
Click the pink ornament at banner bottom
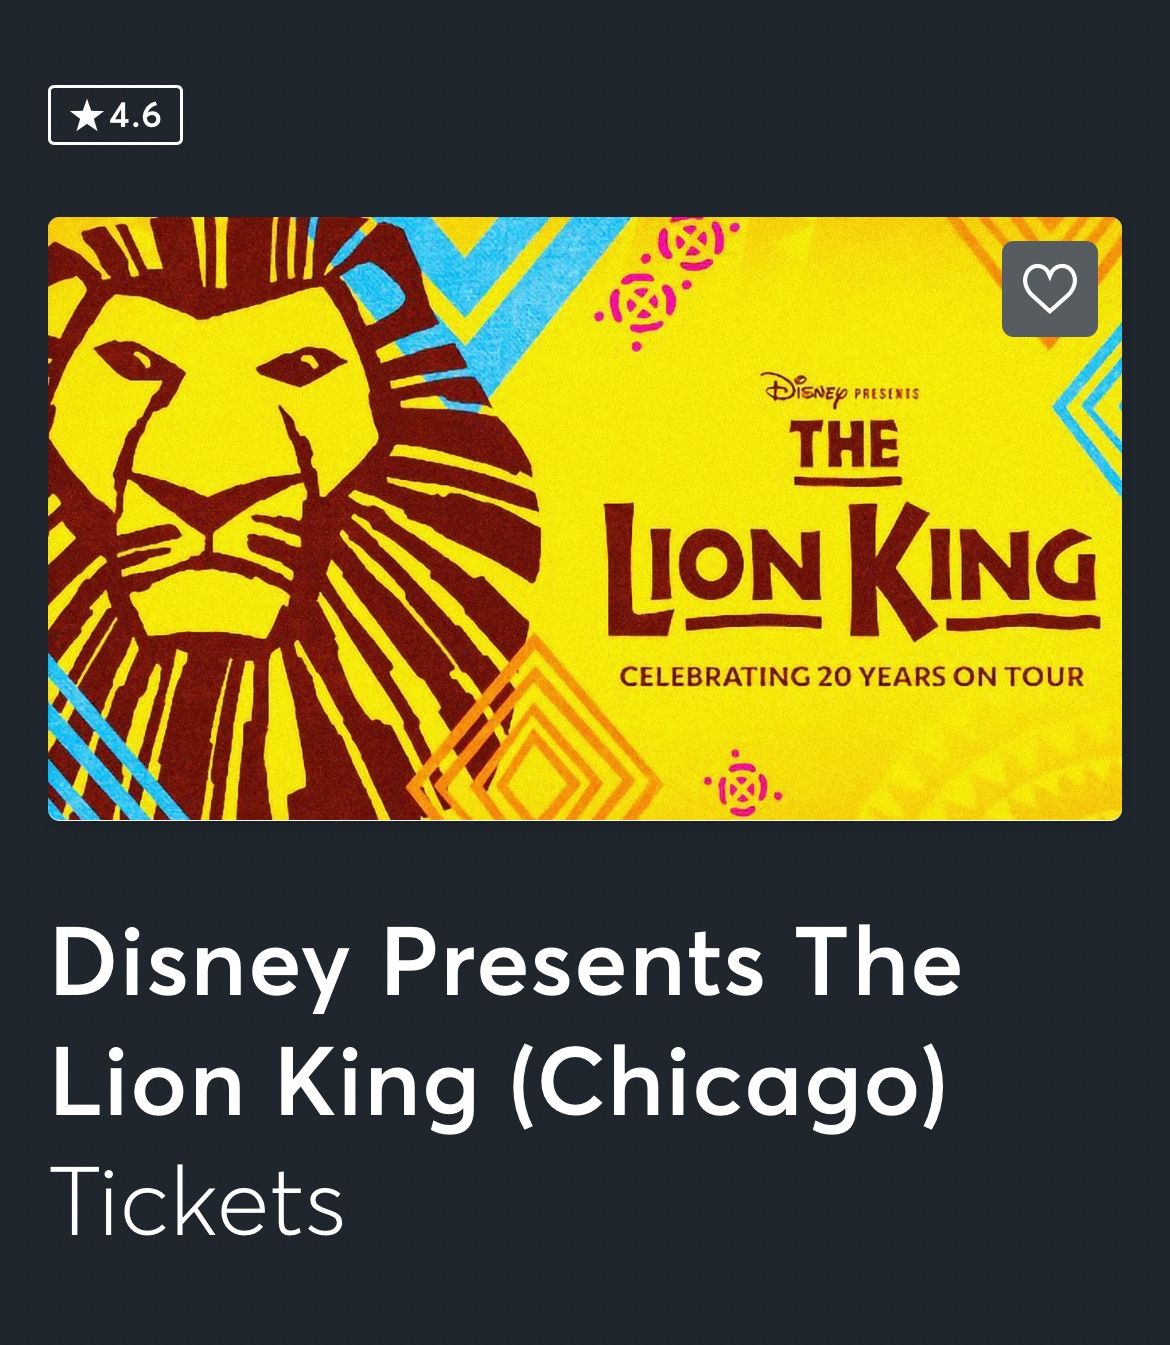tap(741, 785)
